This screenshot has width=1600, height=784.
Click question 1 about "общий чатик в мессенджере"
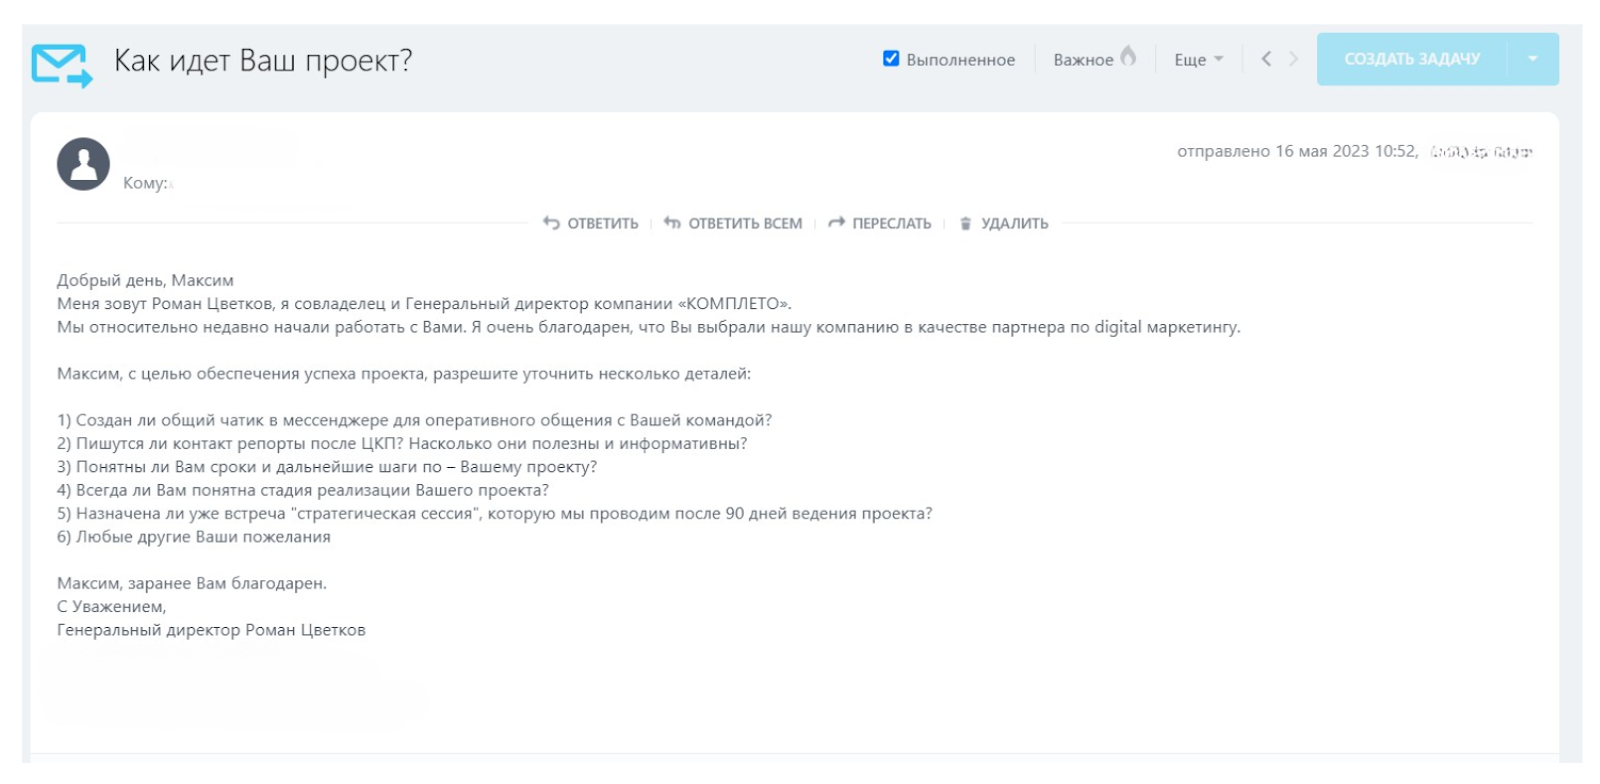click(415, 420)
